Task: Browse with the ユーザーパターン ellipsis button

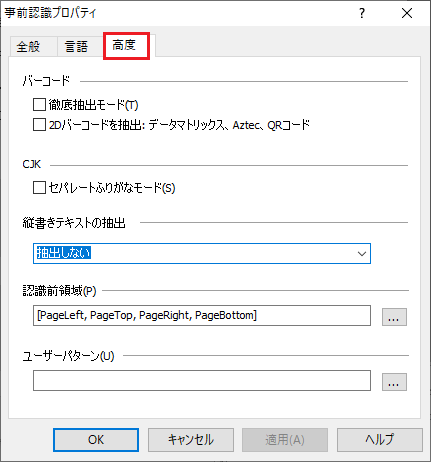Action: click(x=394, y=382)
